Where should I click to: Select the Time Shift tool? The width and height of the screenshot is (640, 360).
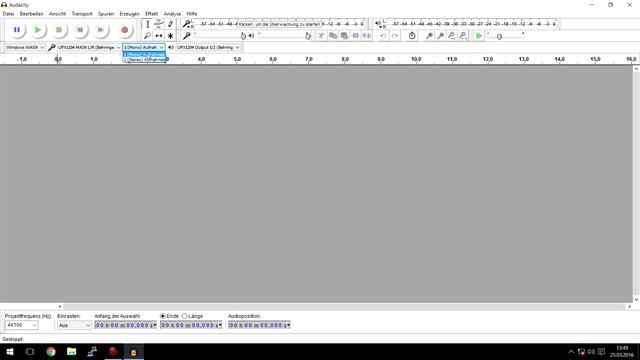coord(159,36)
